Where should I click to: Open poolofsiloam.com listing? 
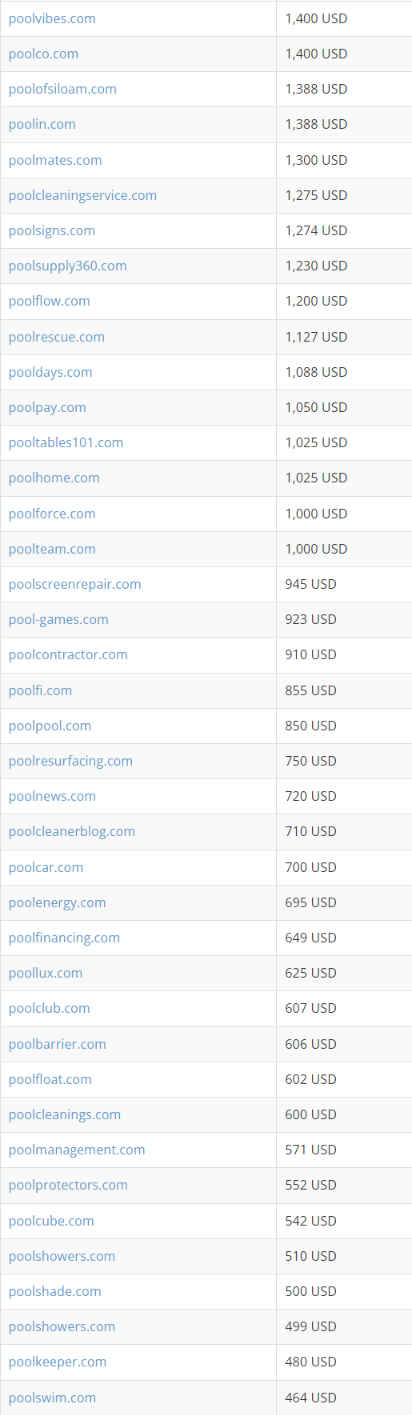point(62,89)
